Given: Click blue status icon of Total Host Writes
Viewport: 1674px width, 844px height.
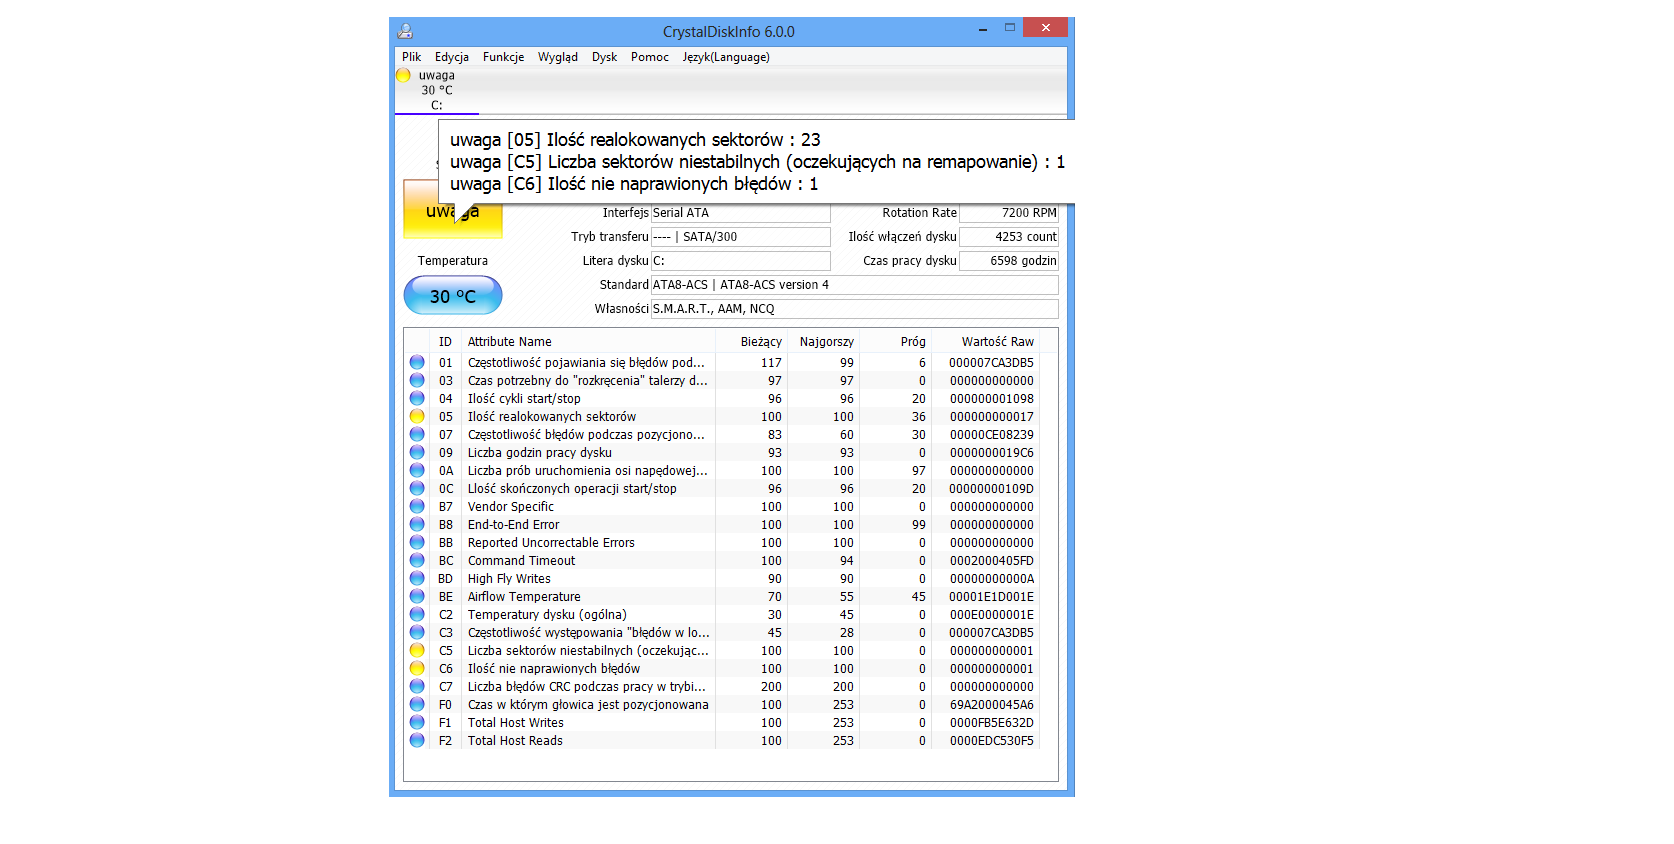Looking at the screenshot, I should pos(417,722).
